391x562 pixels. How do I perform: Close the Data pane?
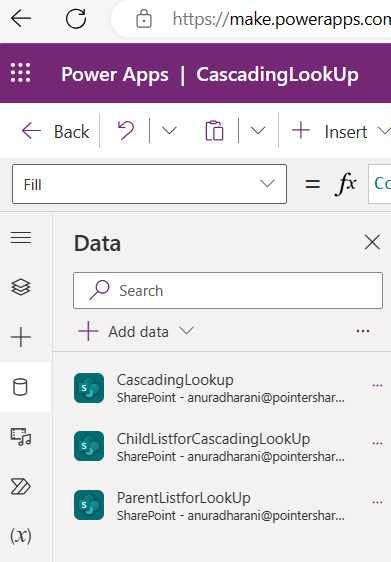click(x=372, y=242)
